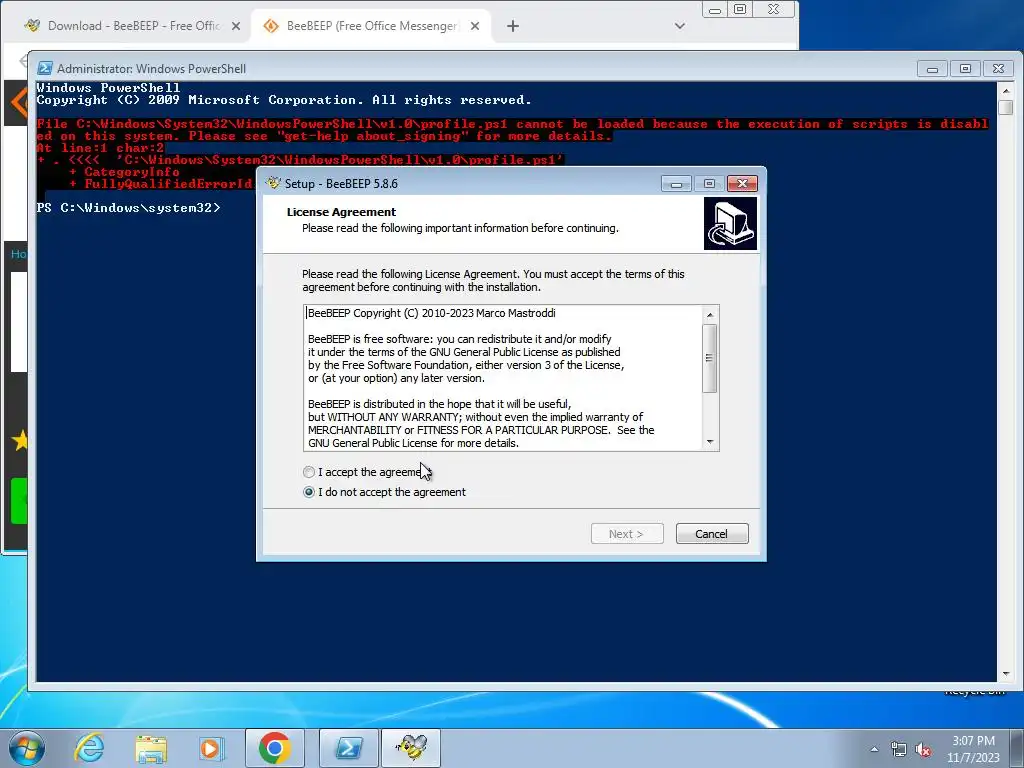The width and height of the screenshot is (1024, 768).
Task: Open Windows Explorer from the taskbar
Action: 151,748
